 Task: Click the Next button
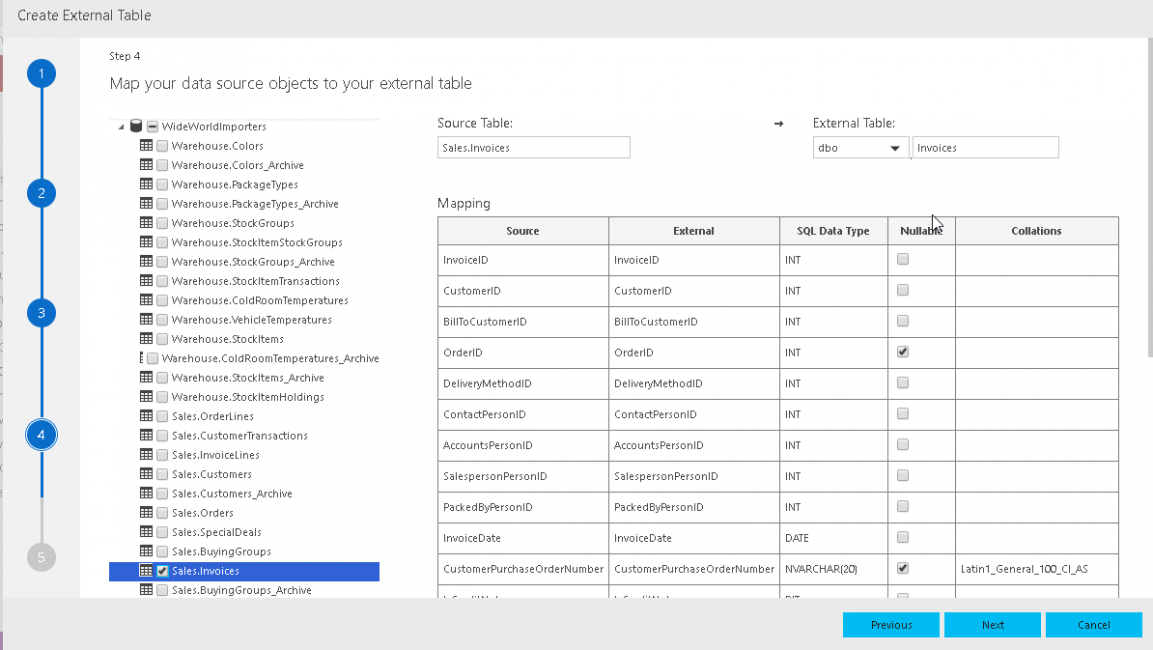(992, 625)
